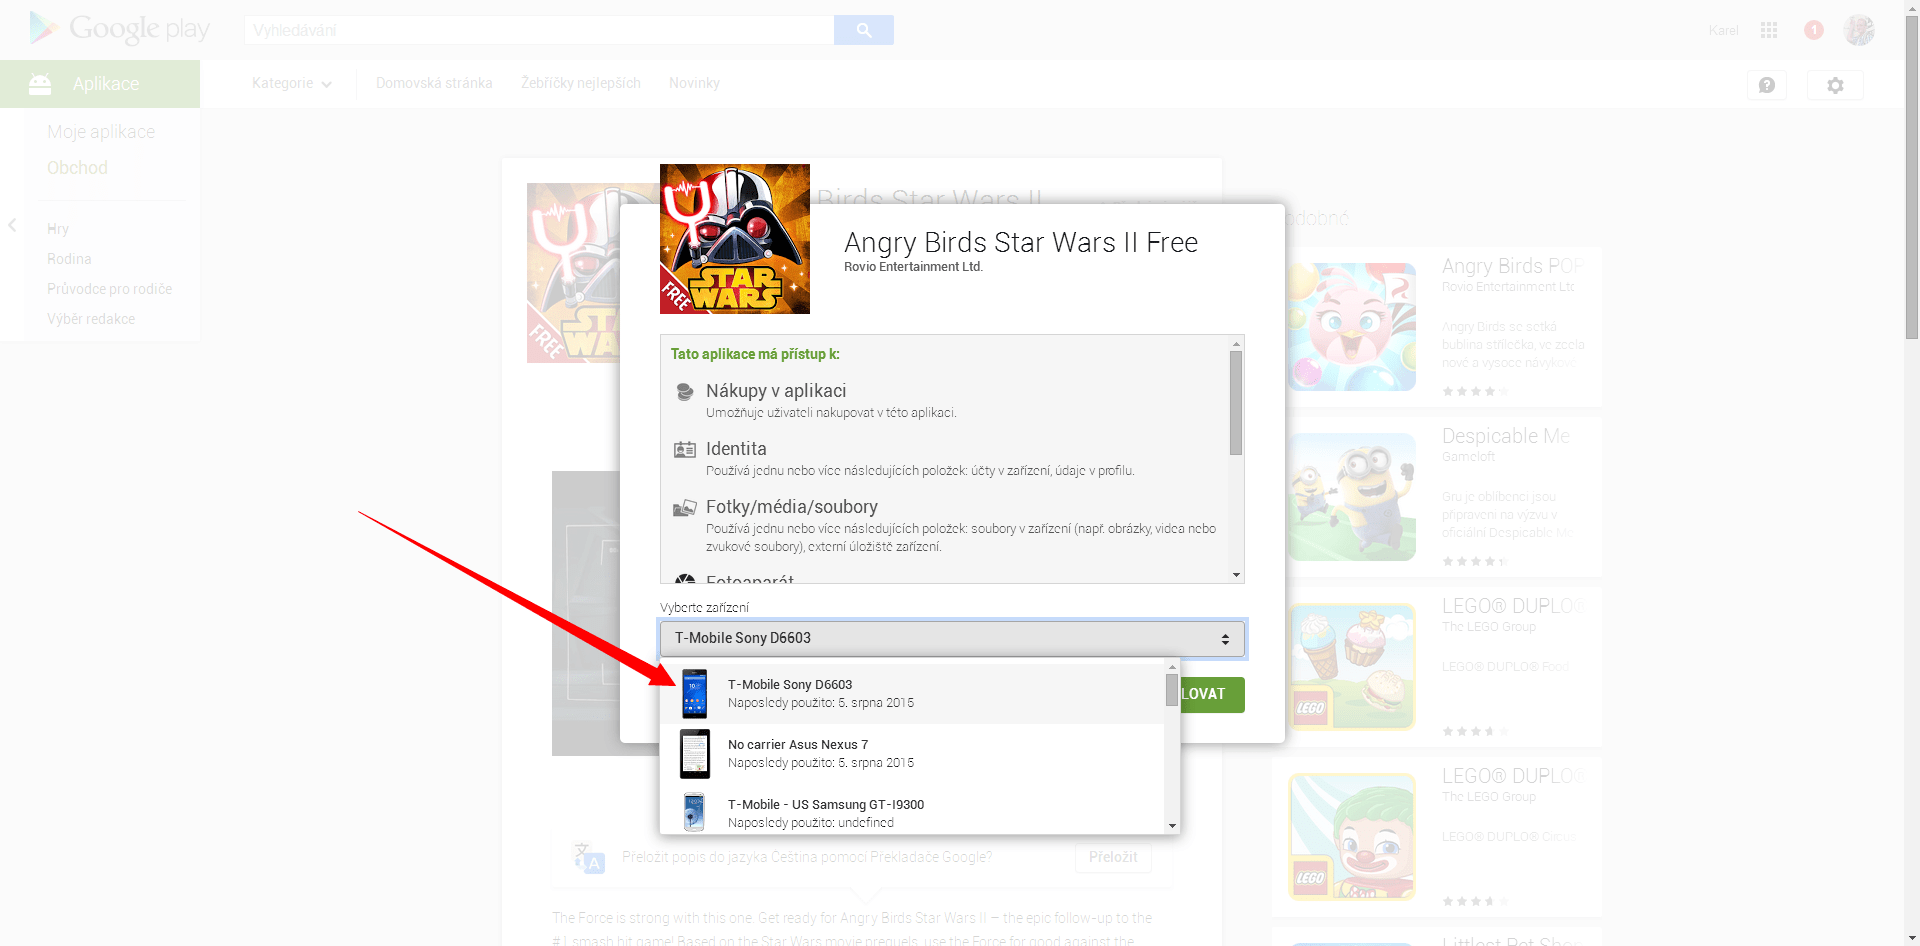Open the Domovská stránka tab
The image size is (1920, 946).
click(x=434, y=83)
